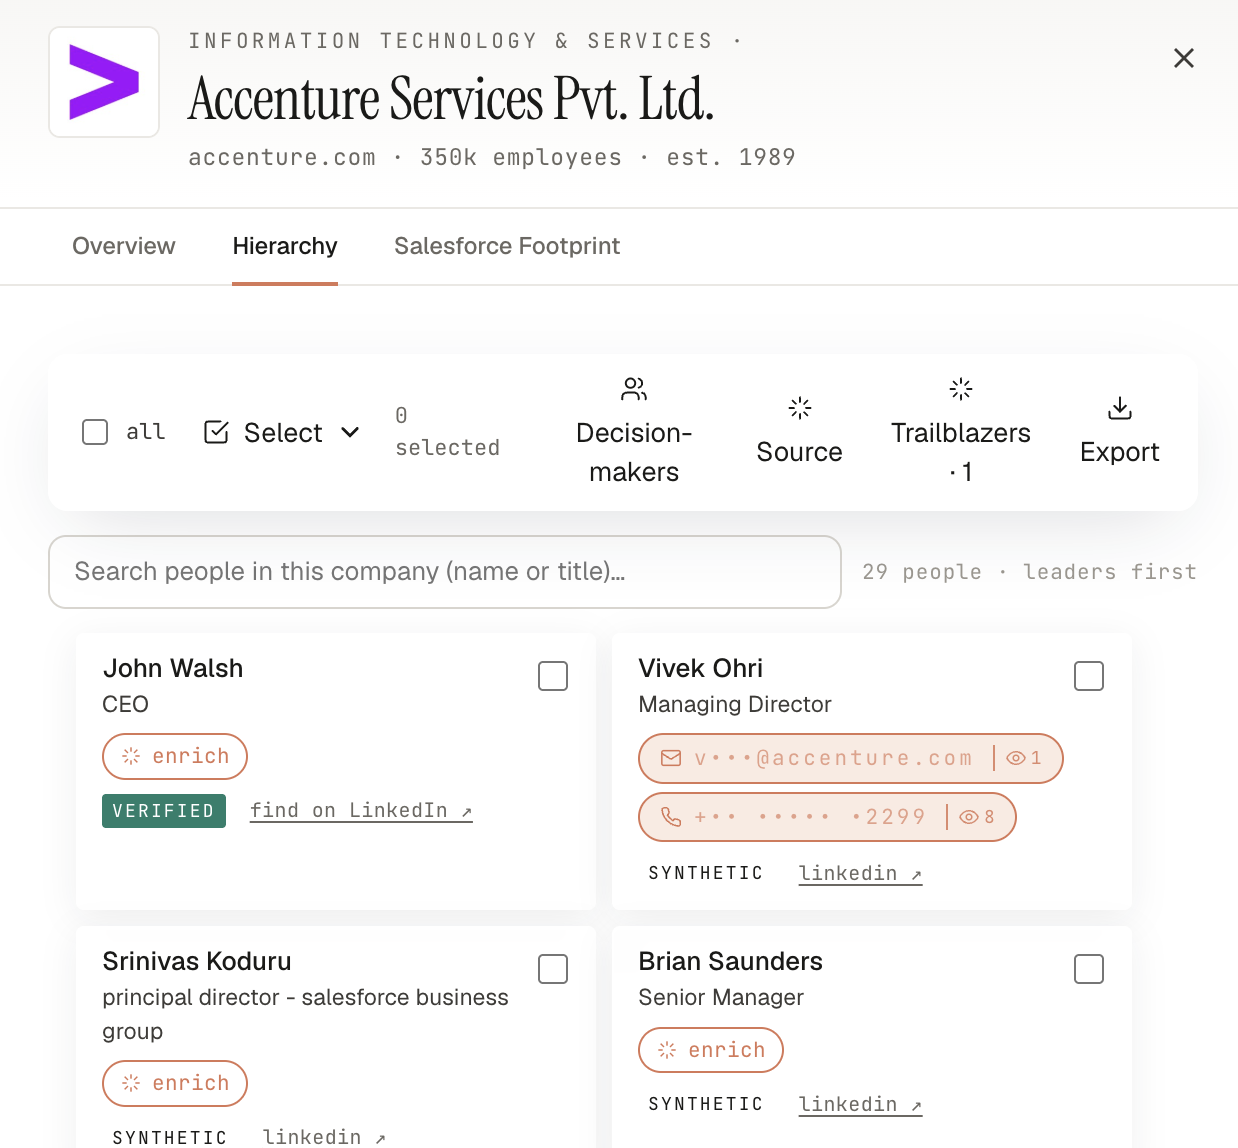The width and height of the screenshot is (1238, 1148).
Task: Click sparkle icon in Srinivas Koduru's enrich button
Action: (131, 1083)
